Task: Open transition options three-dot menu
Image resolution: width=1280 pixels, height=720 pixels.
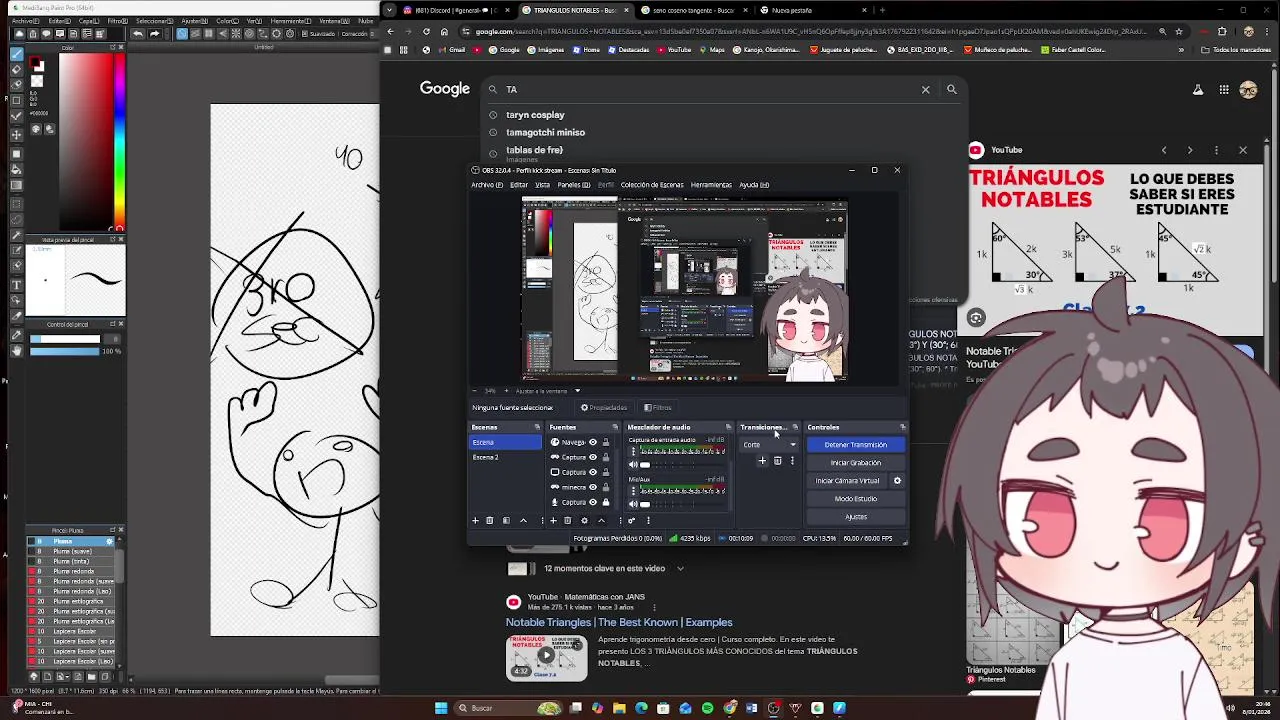Action: pos(792,461)
